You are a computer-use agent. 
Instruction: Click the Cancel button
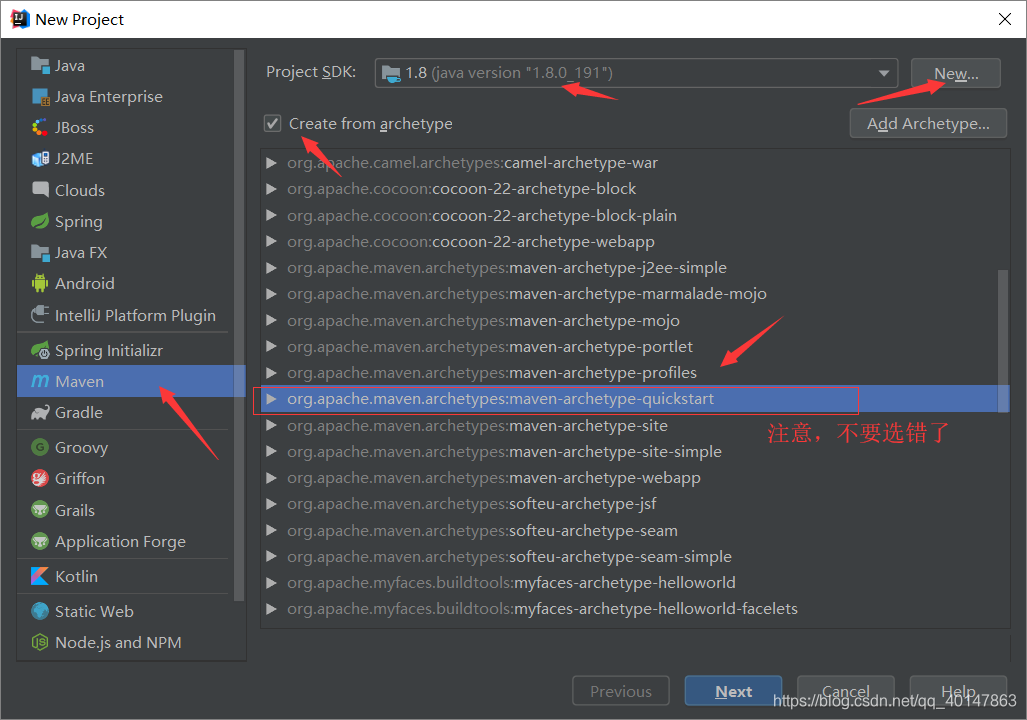(846, 691)
